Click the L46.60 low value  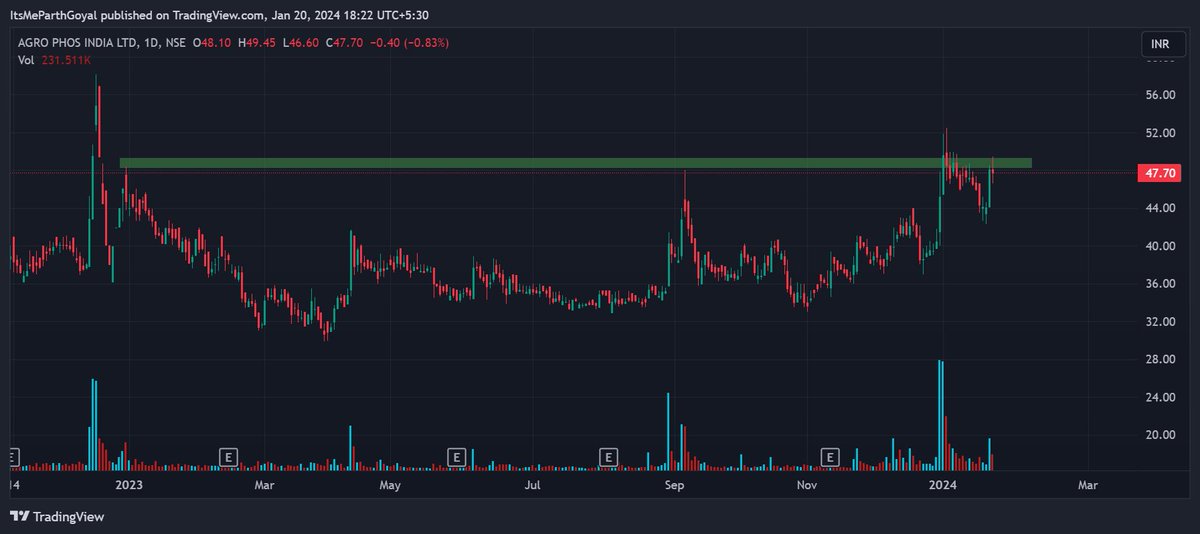point(303,43)
